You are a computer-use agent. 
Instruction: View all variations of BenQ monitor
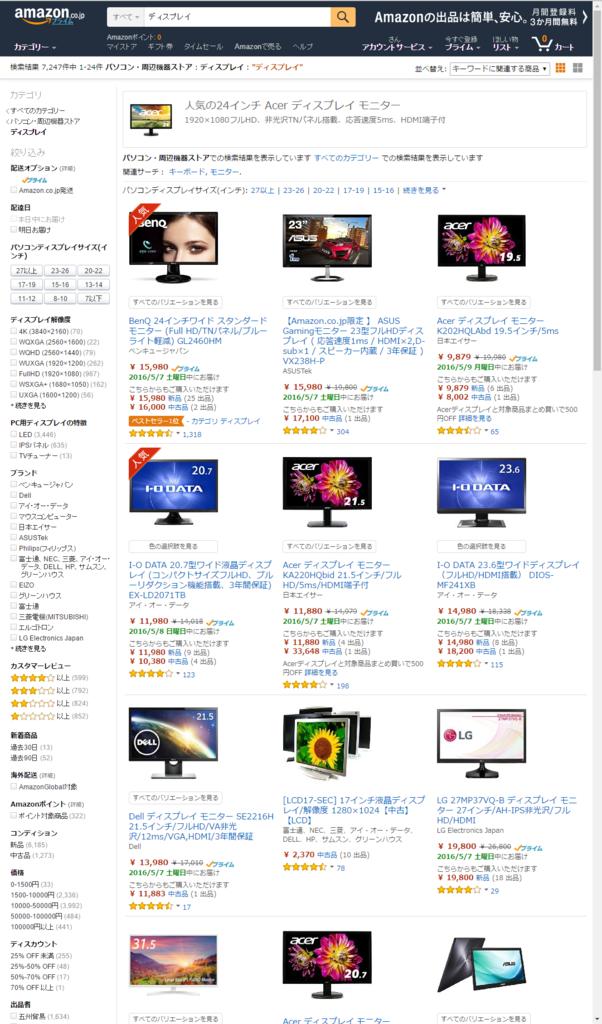click(176, 302)
